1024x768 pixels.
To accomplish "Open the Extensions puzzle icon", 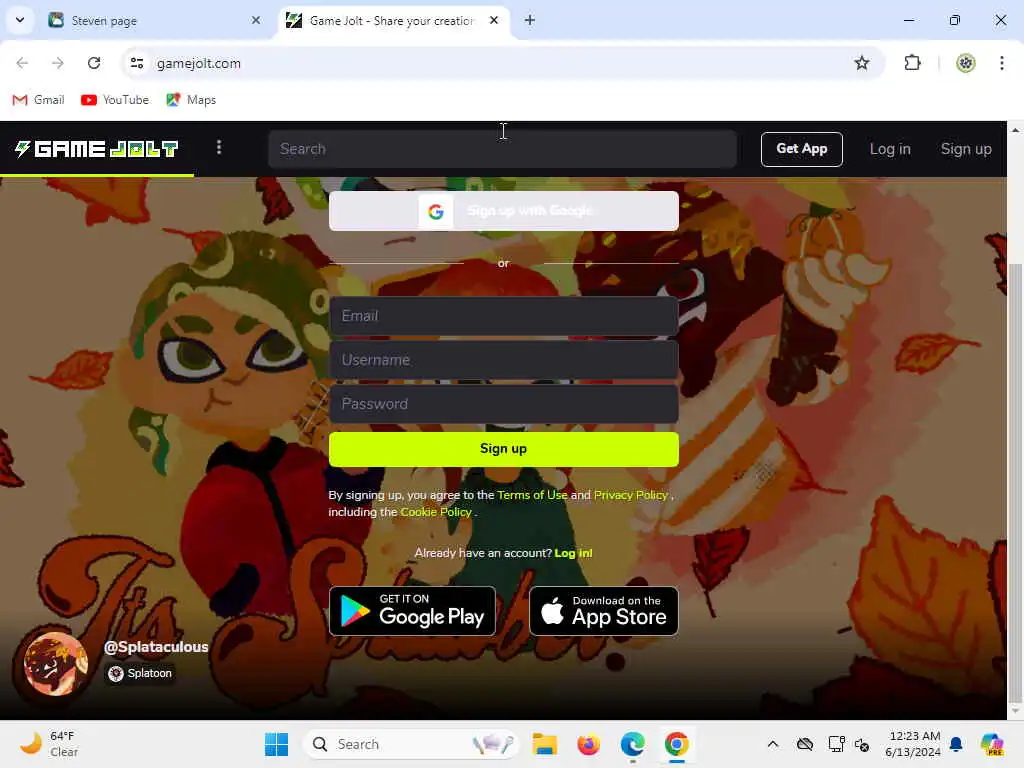I will point(912,63).
